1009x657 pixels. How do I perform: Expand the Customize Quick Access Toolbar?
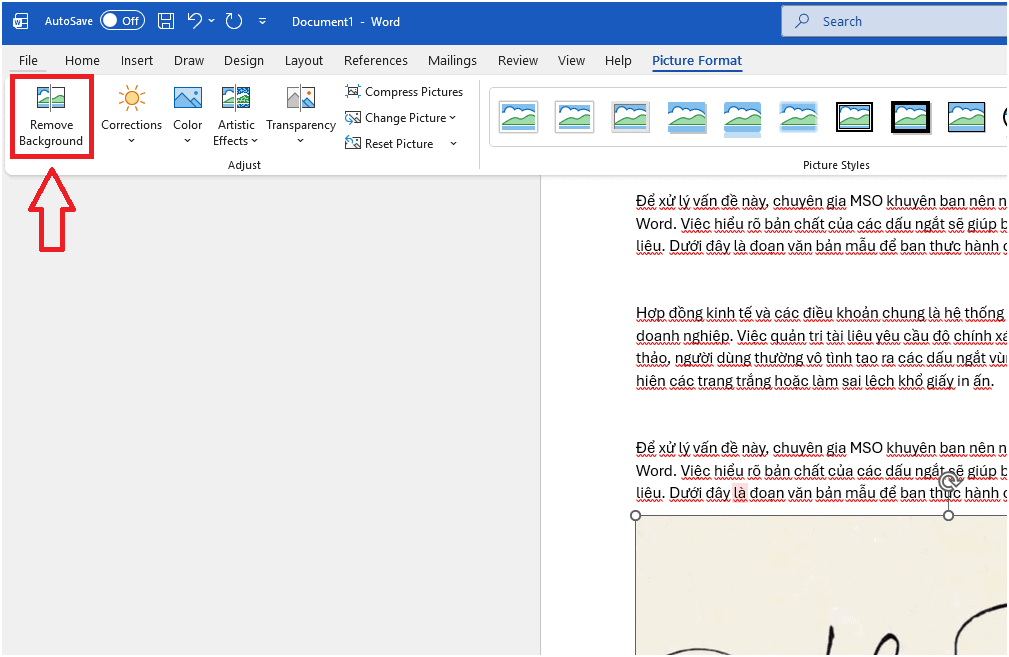(263, 21)
